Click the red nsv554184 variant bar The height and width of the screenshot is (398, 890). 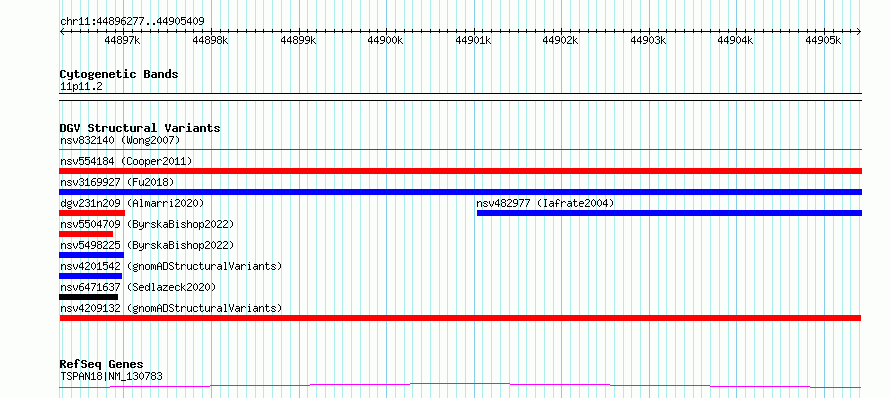(x=460, y=171)
